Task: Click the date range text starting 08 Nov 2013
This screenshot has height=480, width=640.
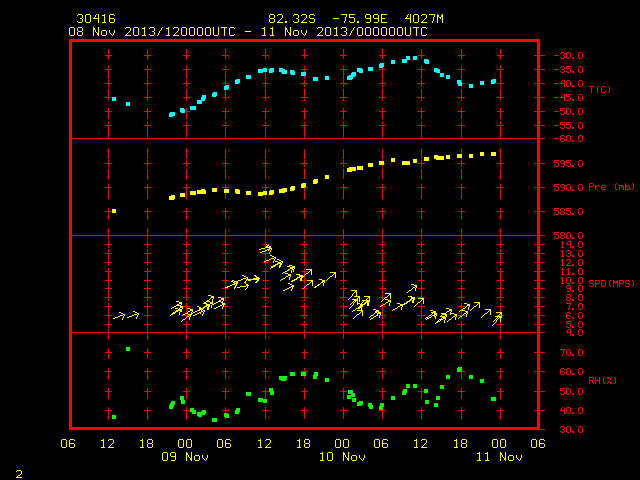Action: 248,32
